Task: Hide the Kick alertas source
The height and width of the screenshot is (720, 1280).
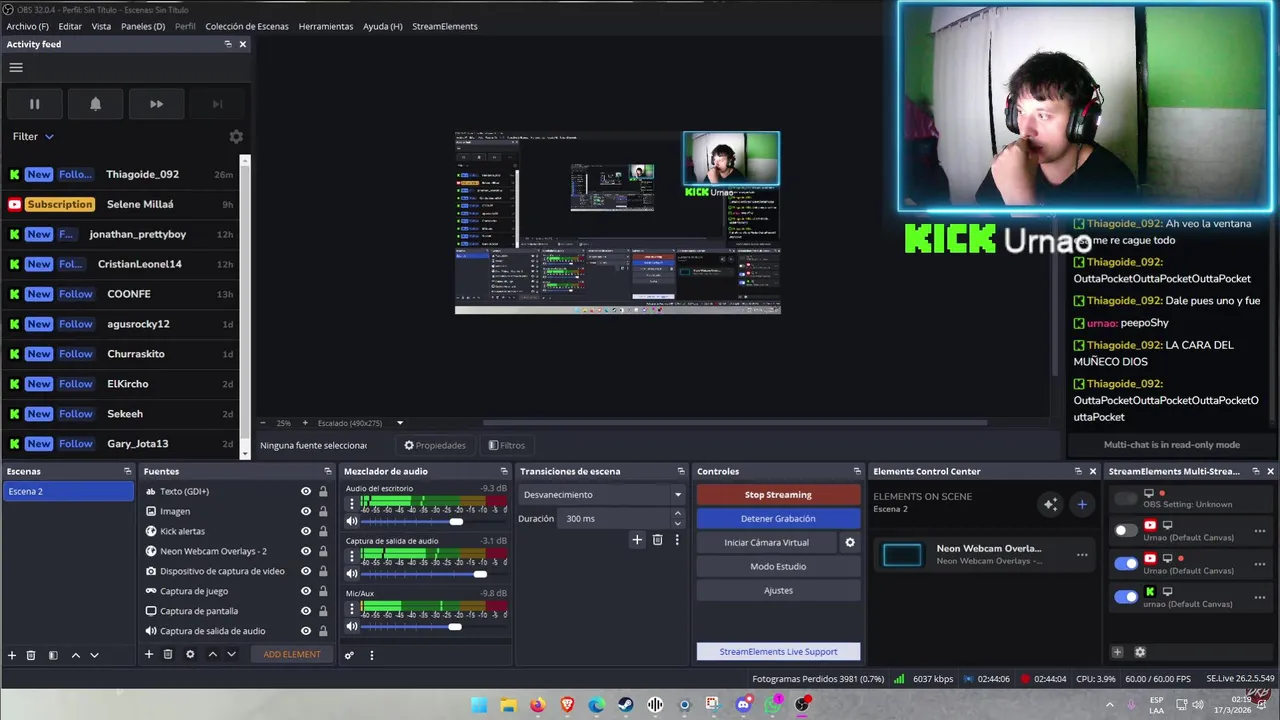Action: [306, 531]
